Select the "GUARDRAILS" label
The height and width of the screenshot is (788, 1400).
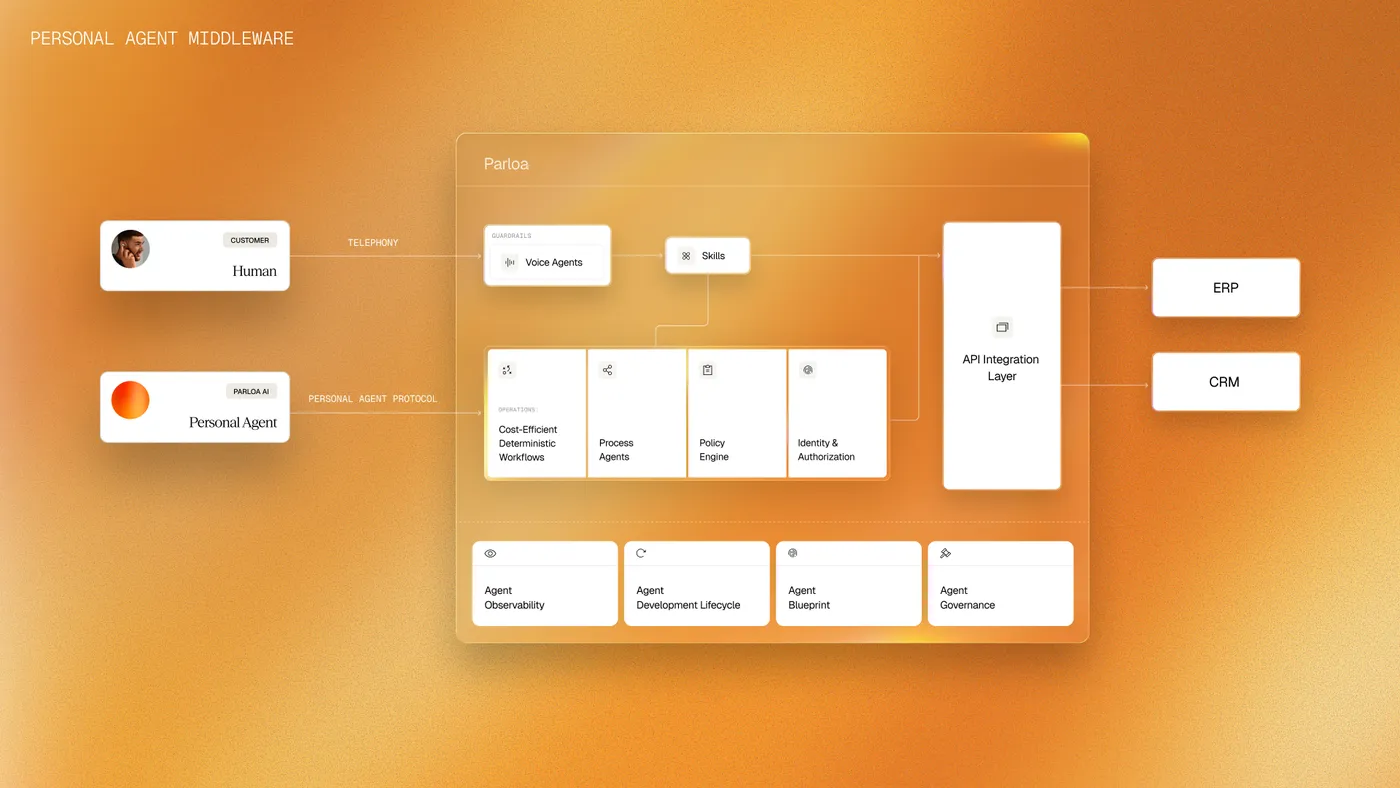click(511, 236)
